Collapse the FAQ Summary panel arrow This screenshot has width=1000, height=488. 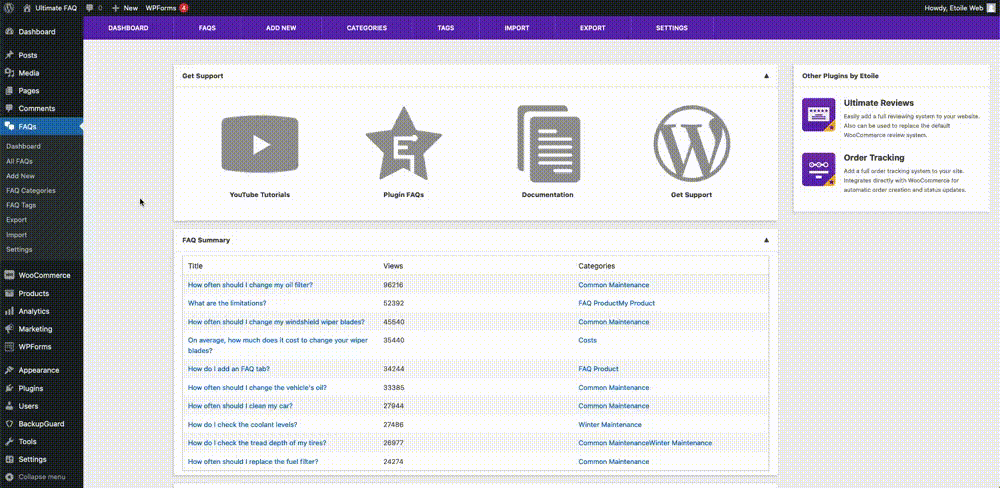tap(766, 240)
